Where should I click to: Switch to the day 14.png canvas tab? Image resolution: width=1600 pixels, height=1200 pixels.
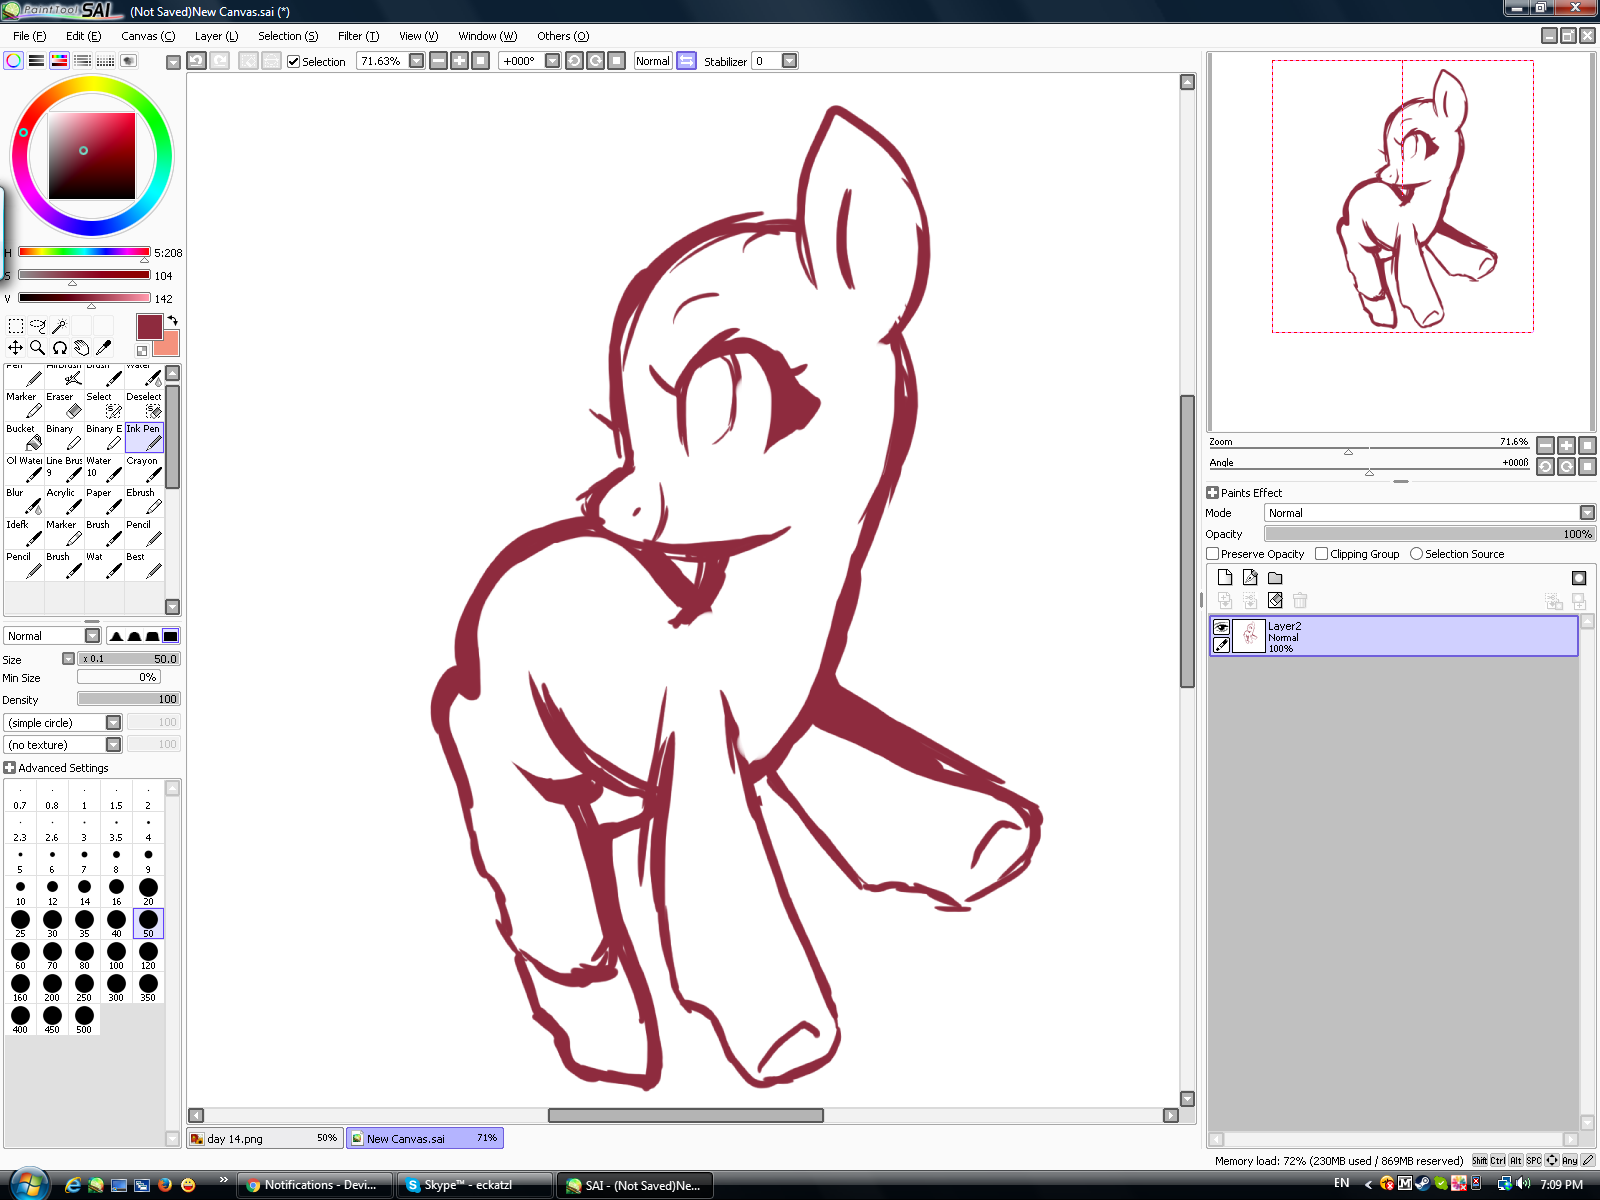[265, 1138]
